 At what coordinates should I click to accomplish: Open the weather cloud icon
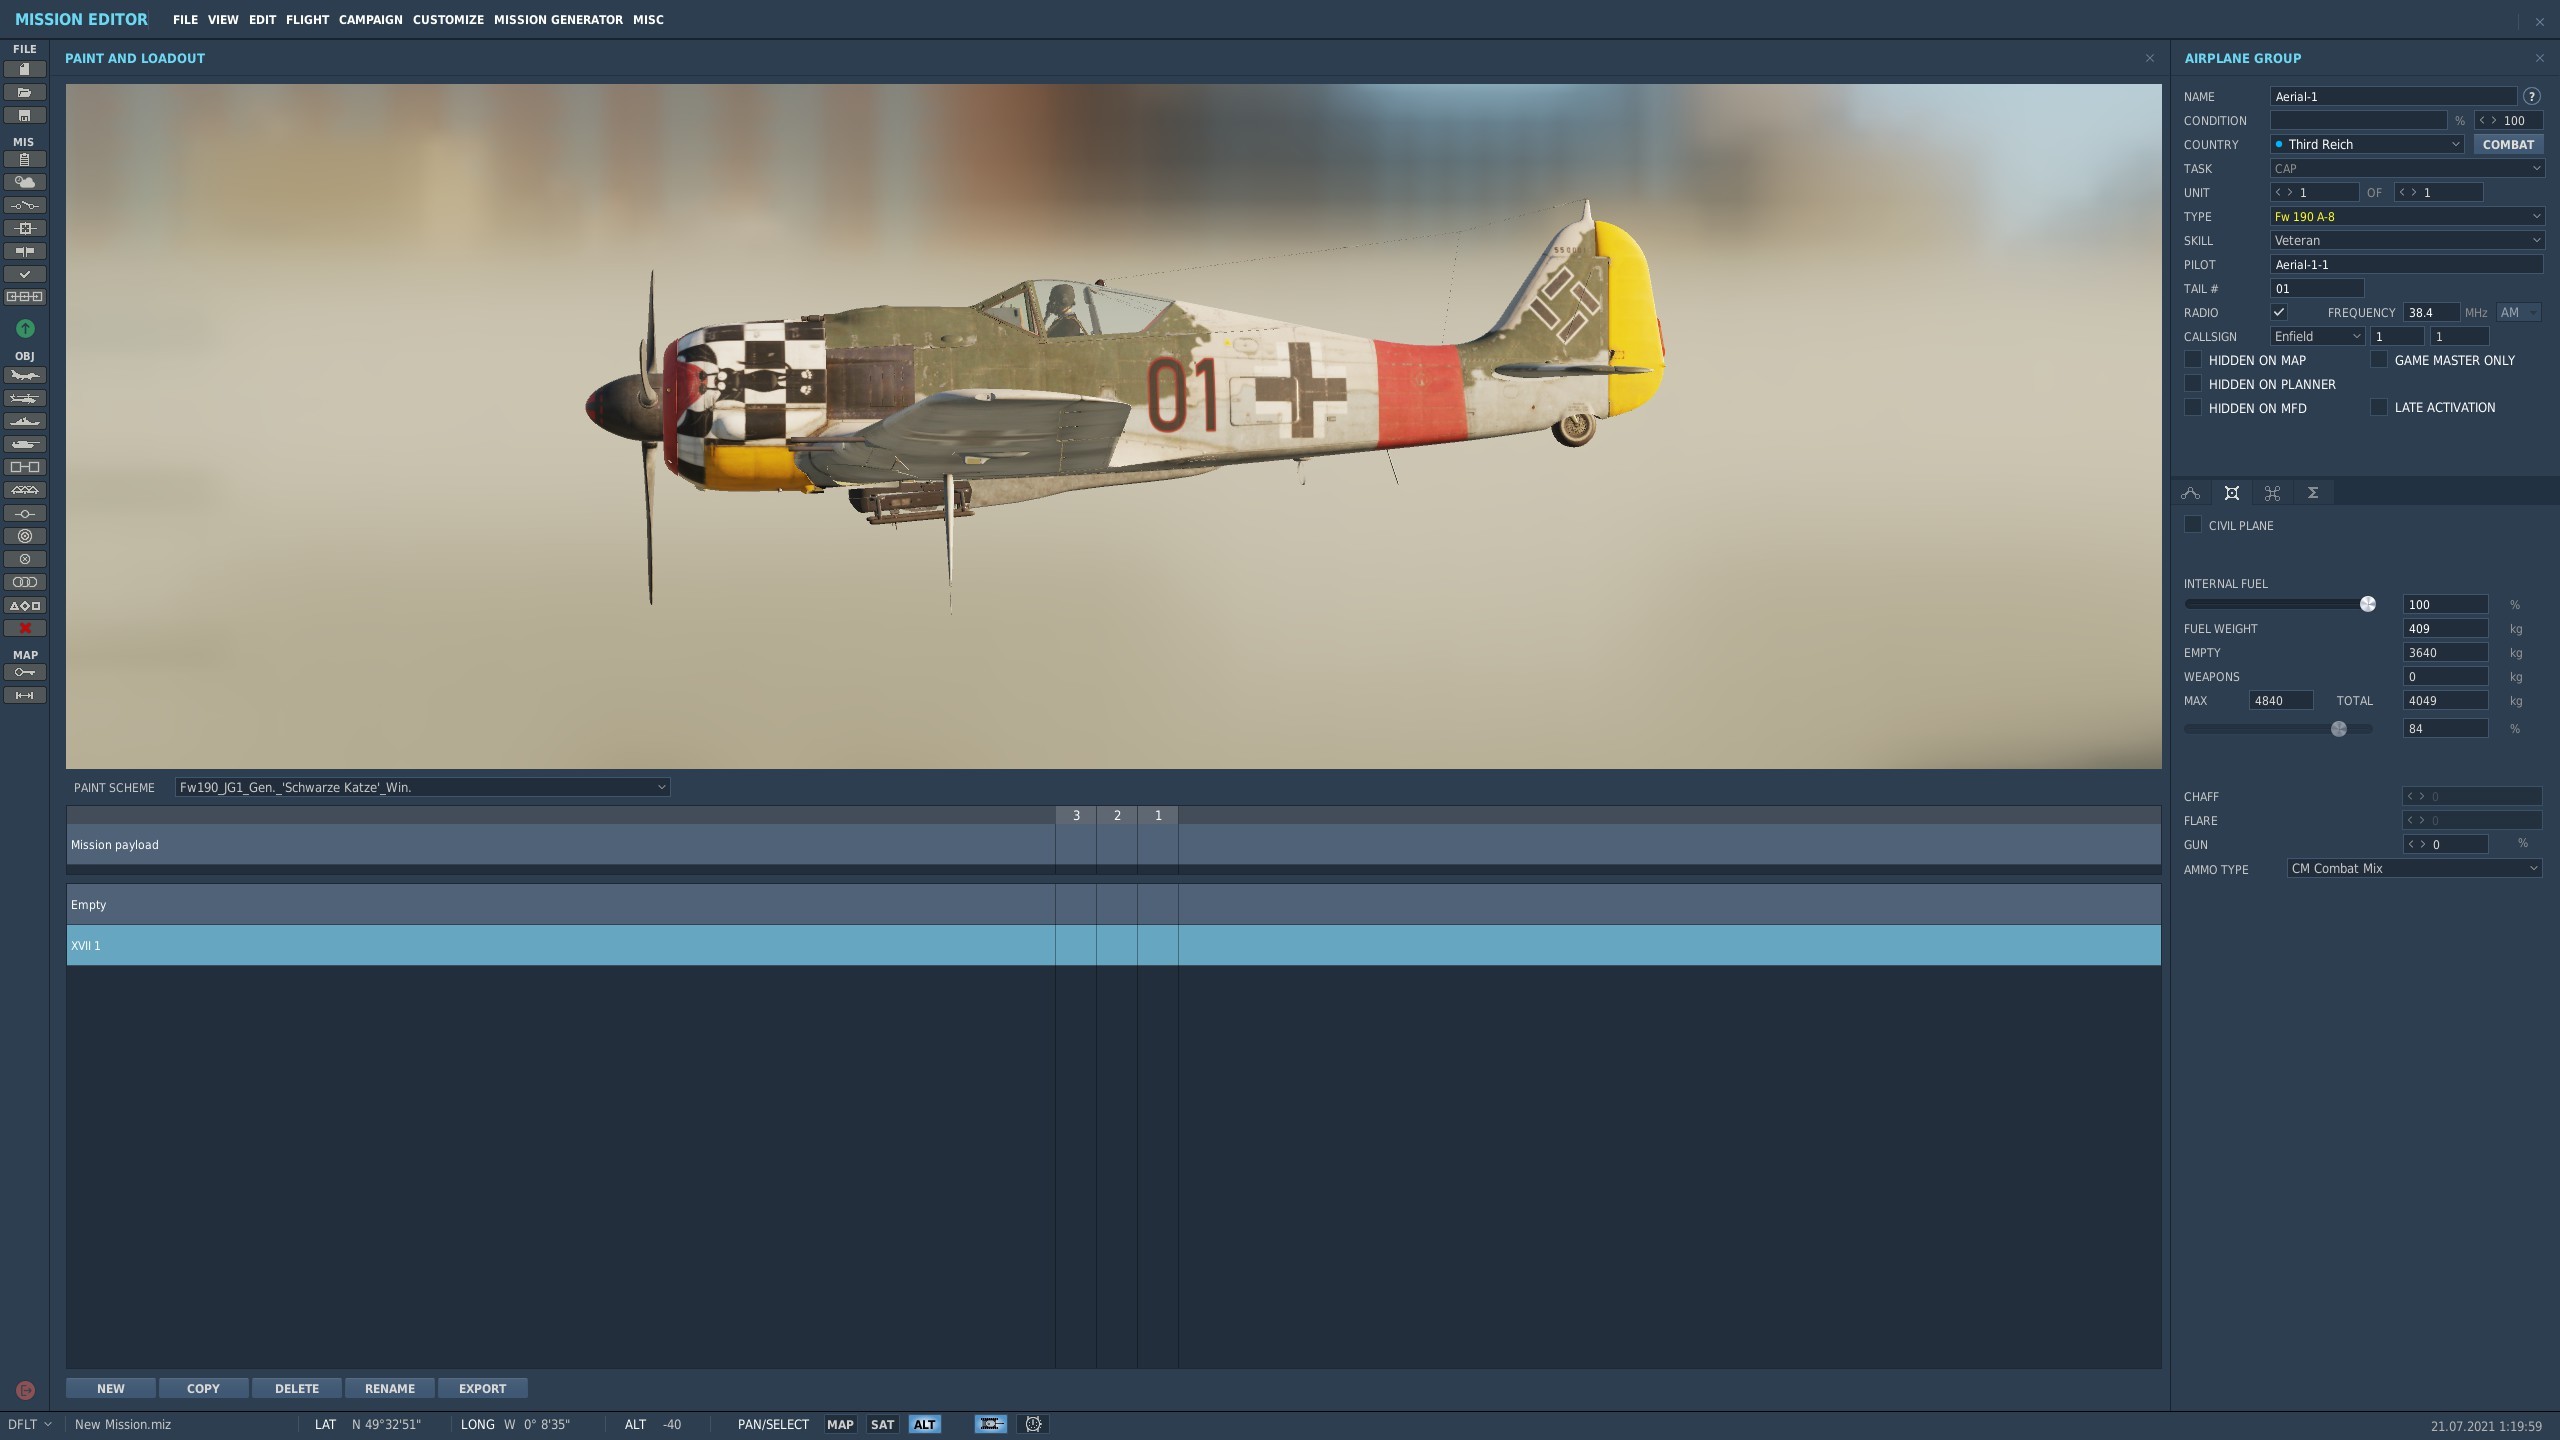[25, 182]
